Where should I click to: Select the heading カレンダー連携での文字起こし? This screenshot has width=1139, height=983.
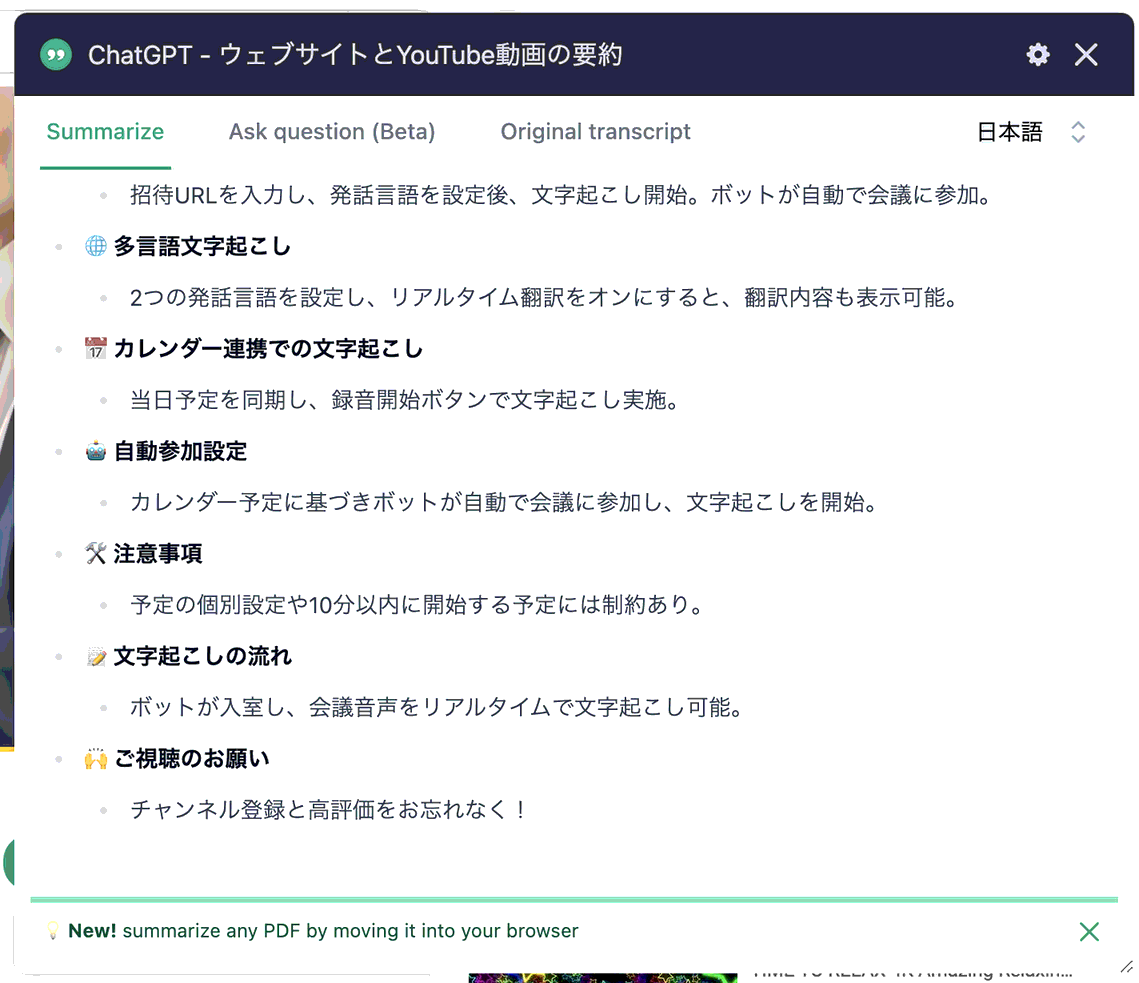point(269,349)
